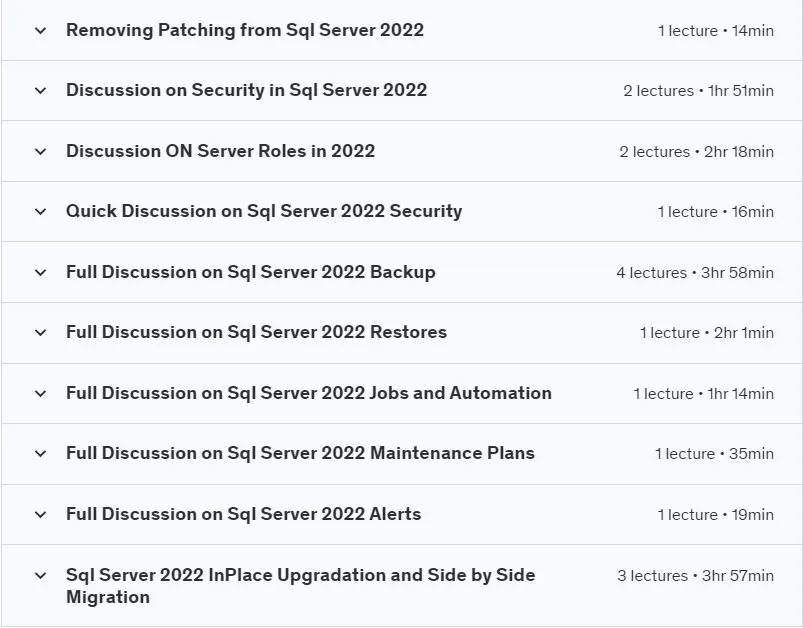803x628 pixels.
Task: Click the 2 lectures 2hr 18min label
Action: point(696,152)
